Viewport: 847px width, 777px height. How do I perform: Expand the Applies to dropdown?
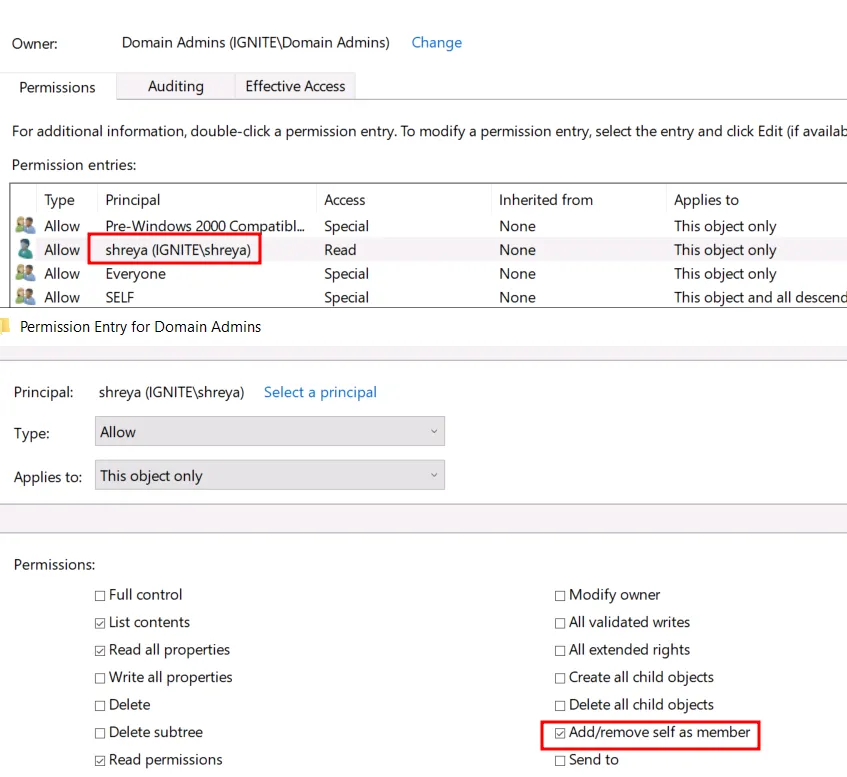(x=269, y=476)
